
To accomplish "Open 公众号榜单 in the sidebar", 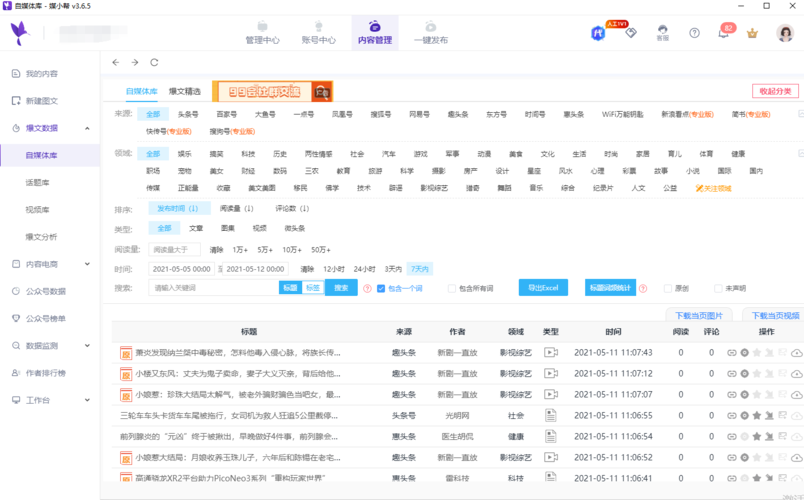I will click(46, 318).
